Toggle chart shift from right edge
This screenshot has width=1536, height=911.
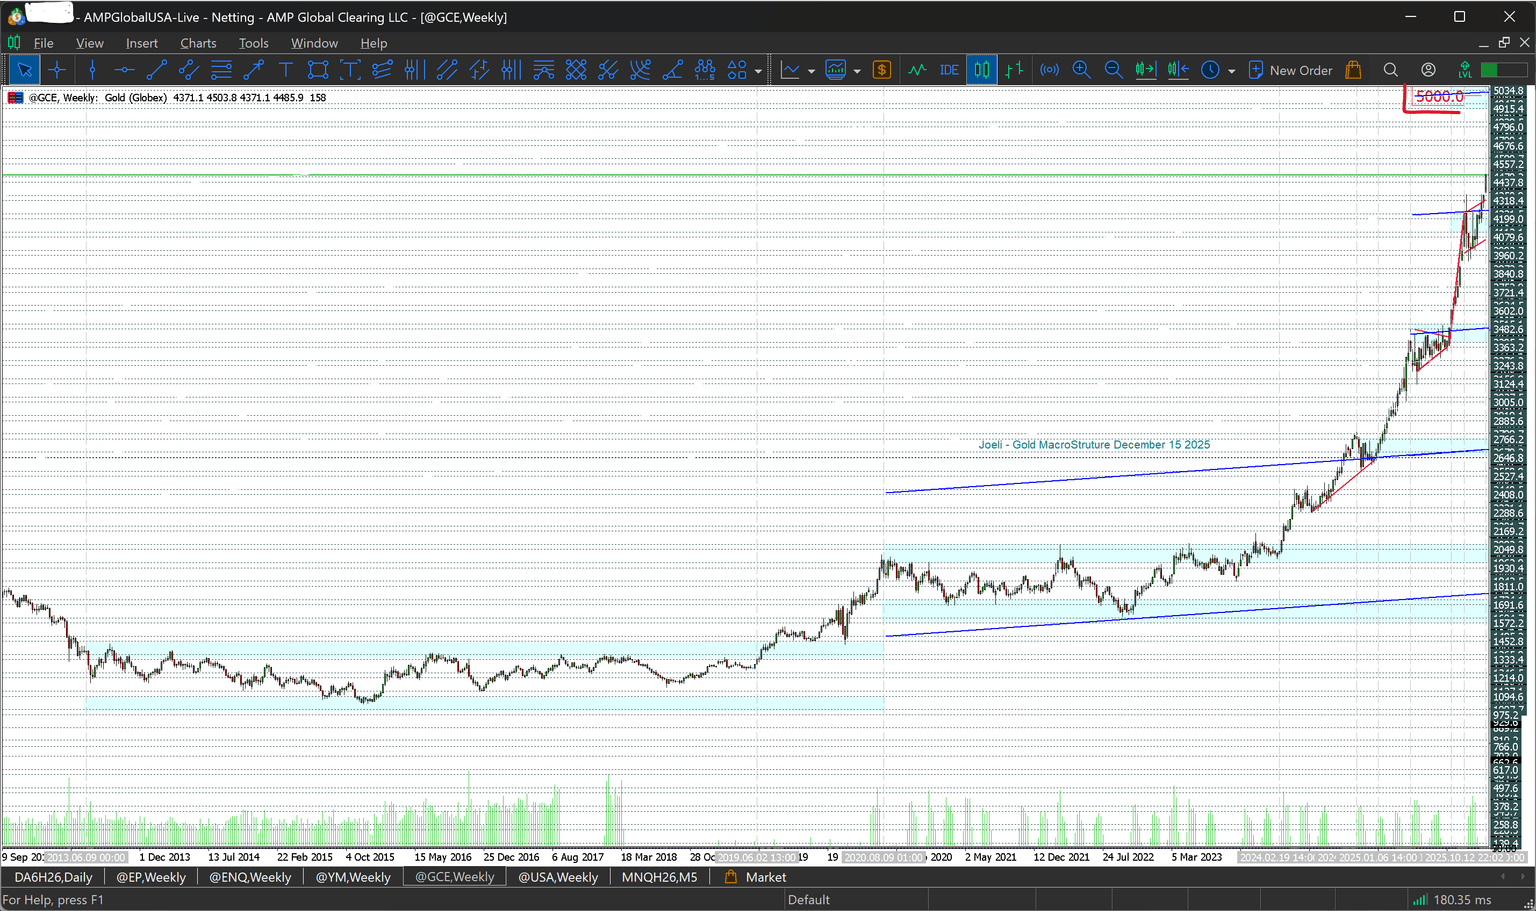coord(1177,70)
